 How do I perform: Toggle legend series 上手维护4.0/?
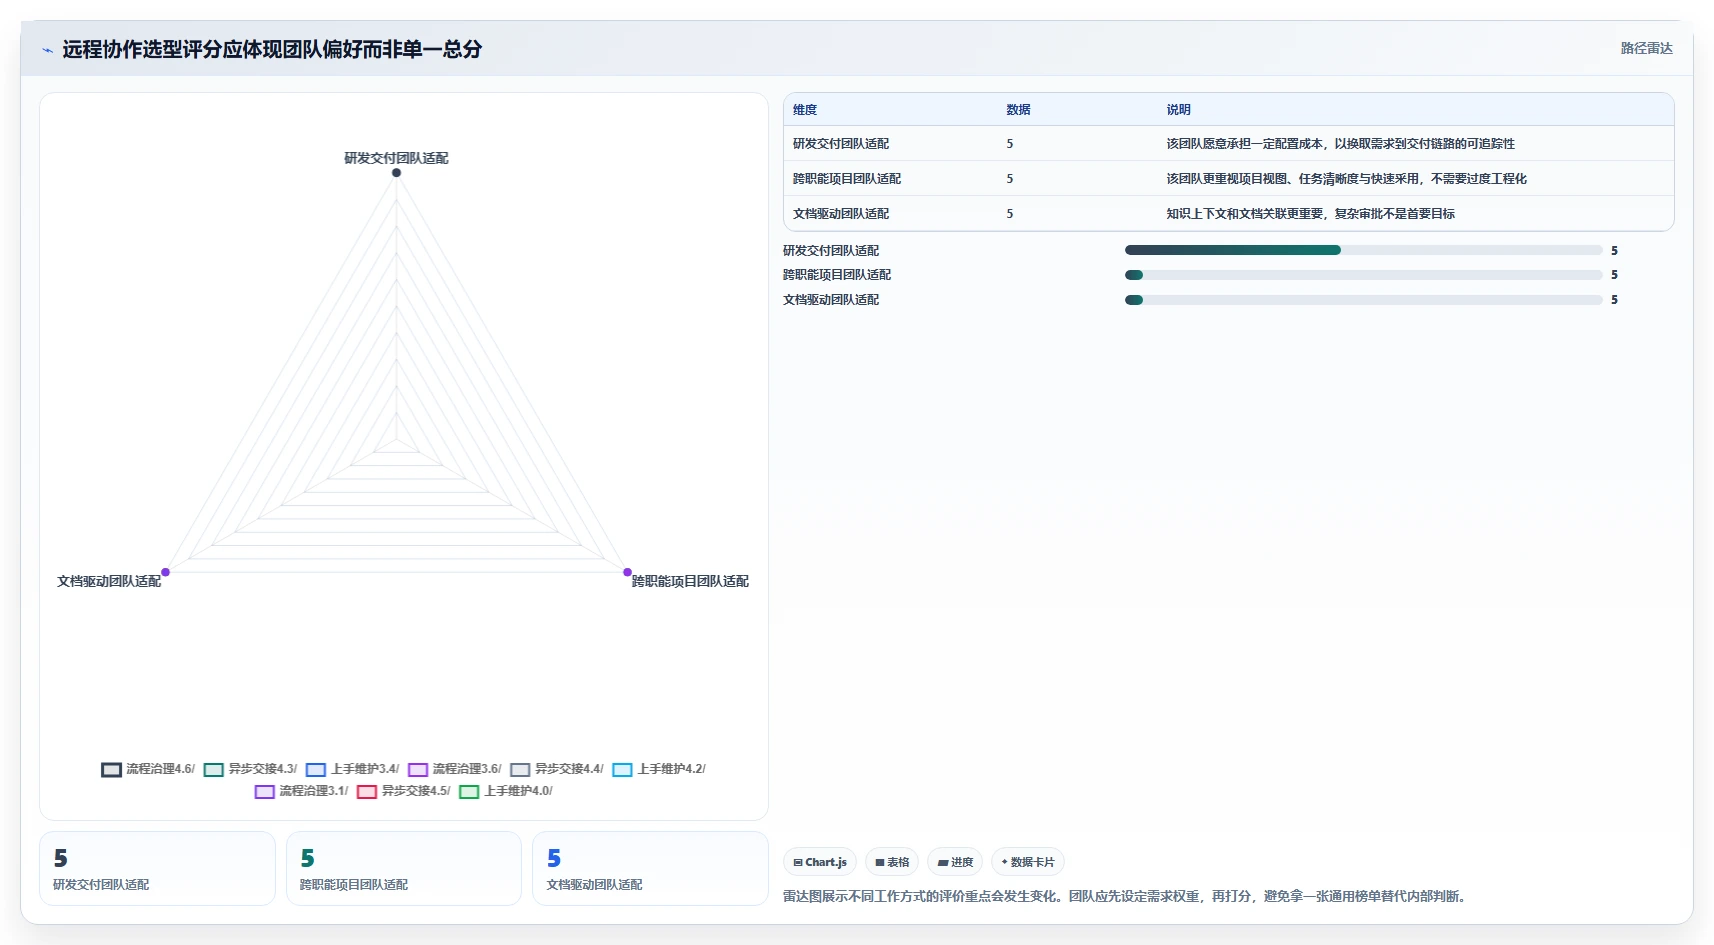coord(506,791)
